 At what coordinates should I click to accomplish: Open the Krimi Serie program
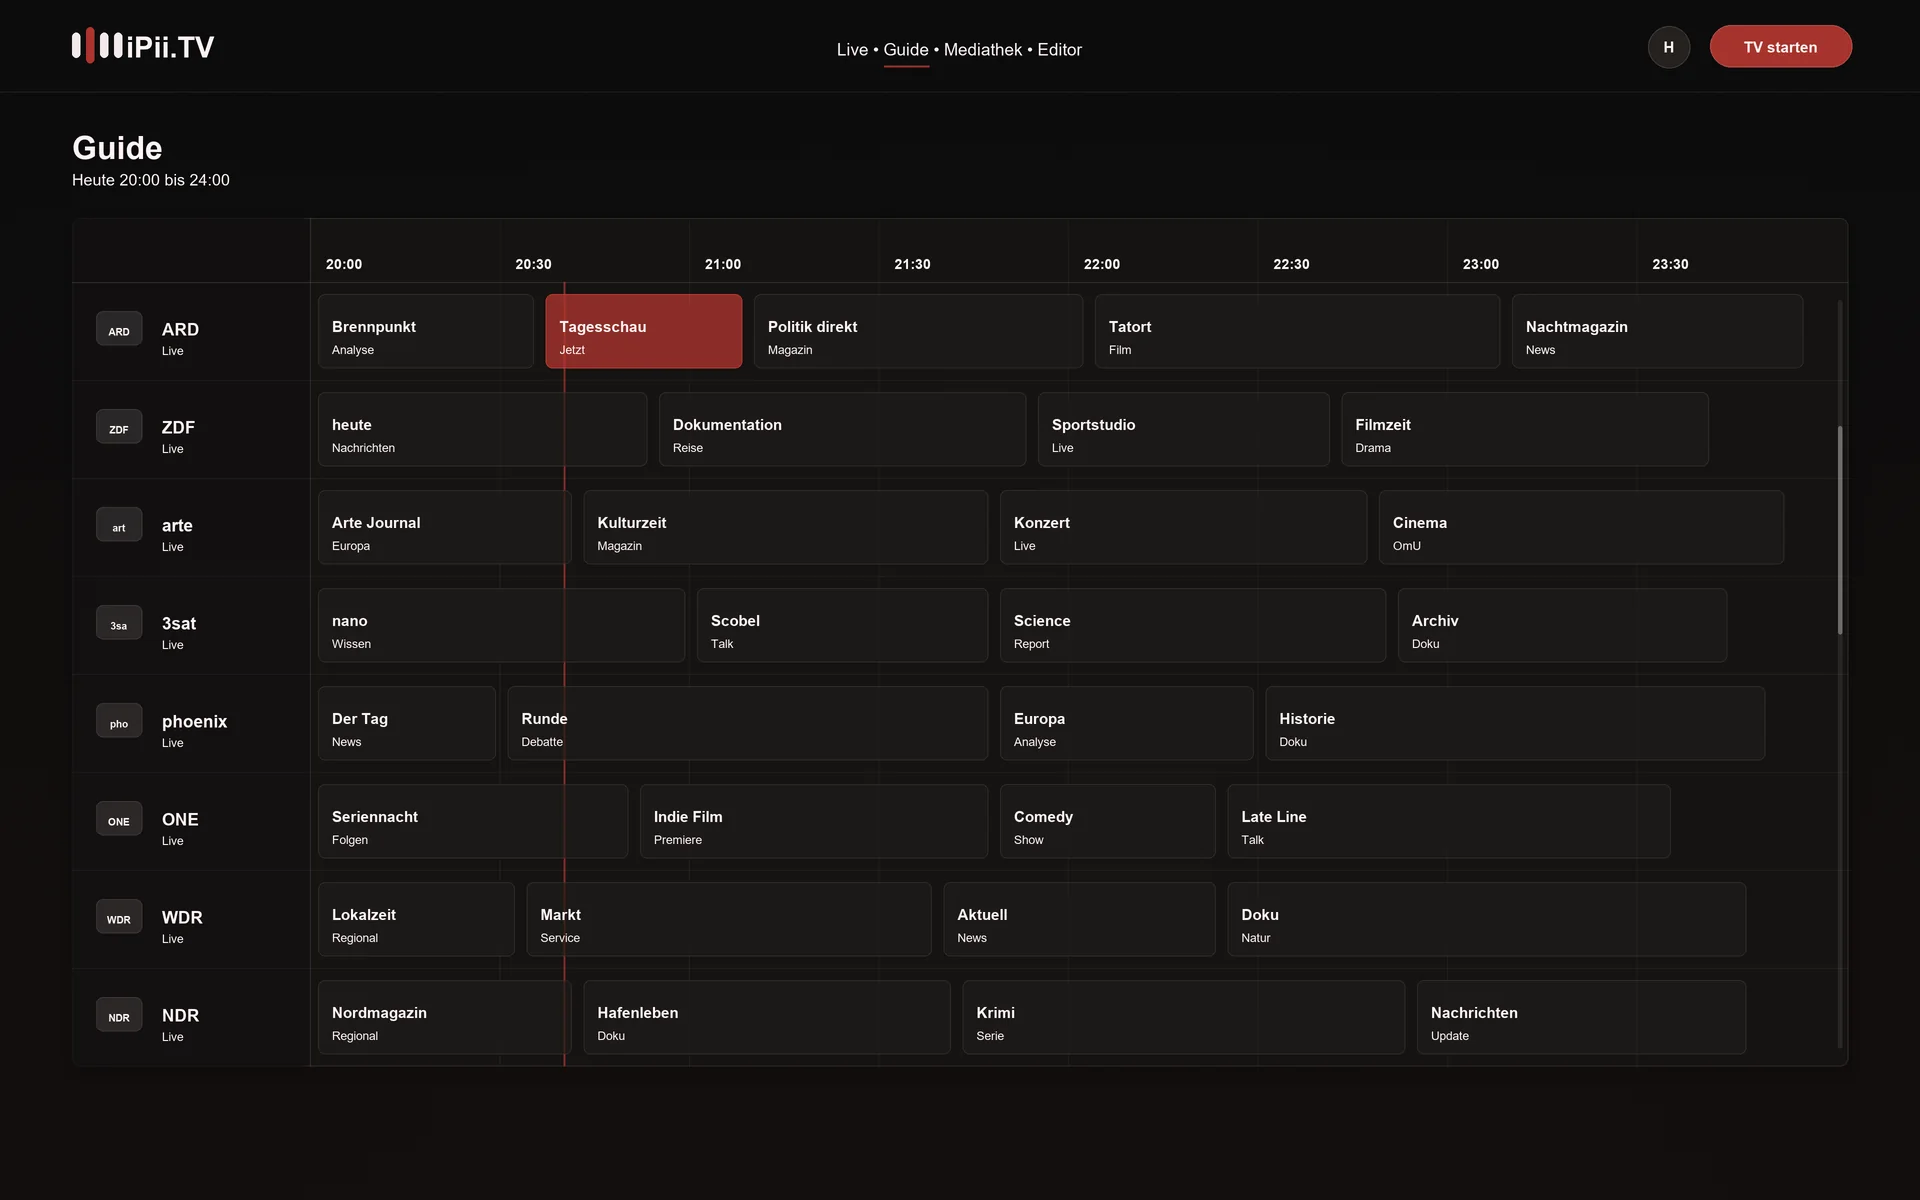(1183, 1017)
